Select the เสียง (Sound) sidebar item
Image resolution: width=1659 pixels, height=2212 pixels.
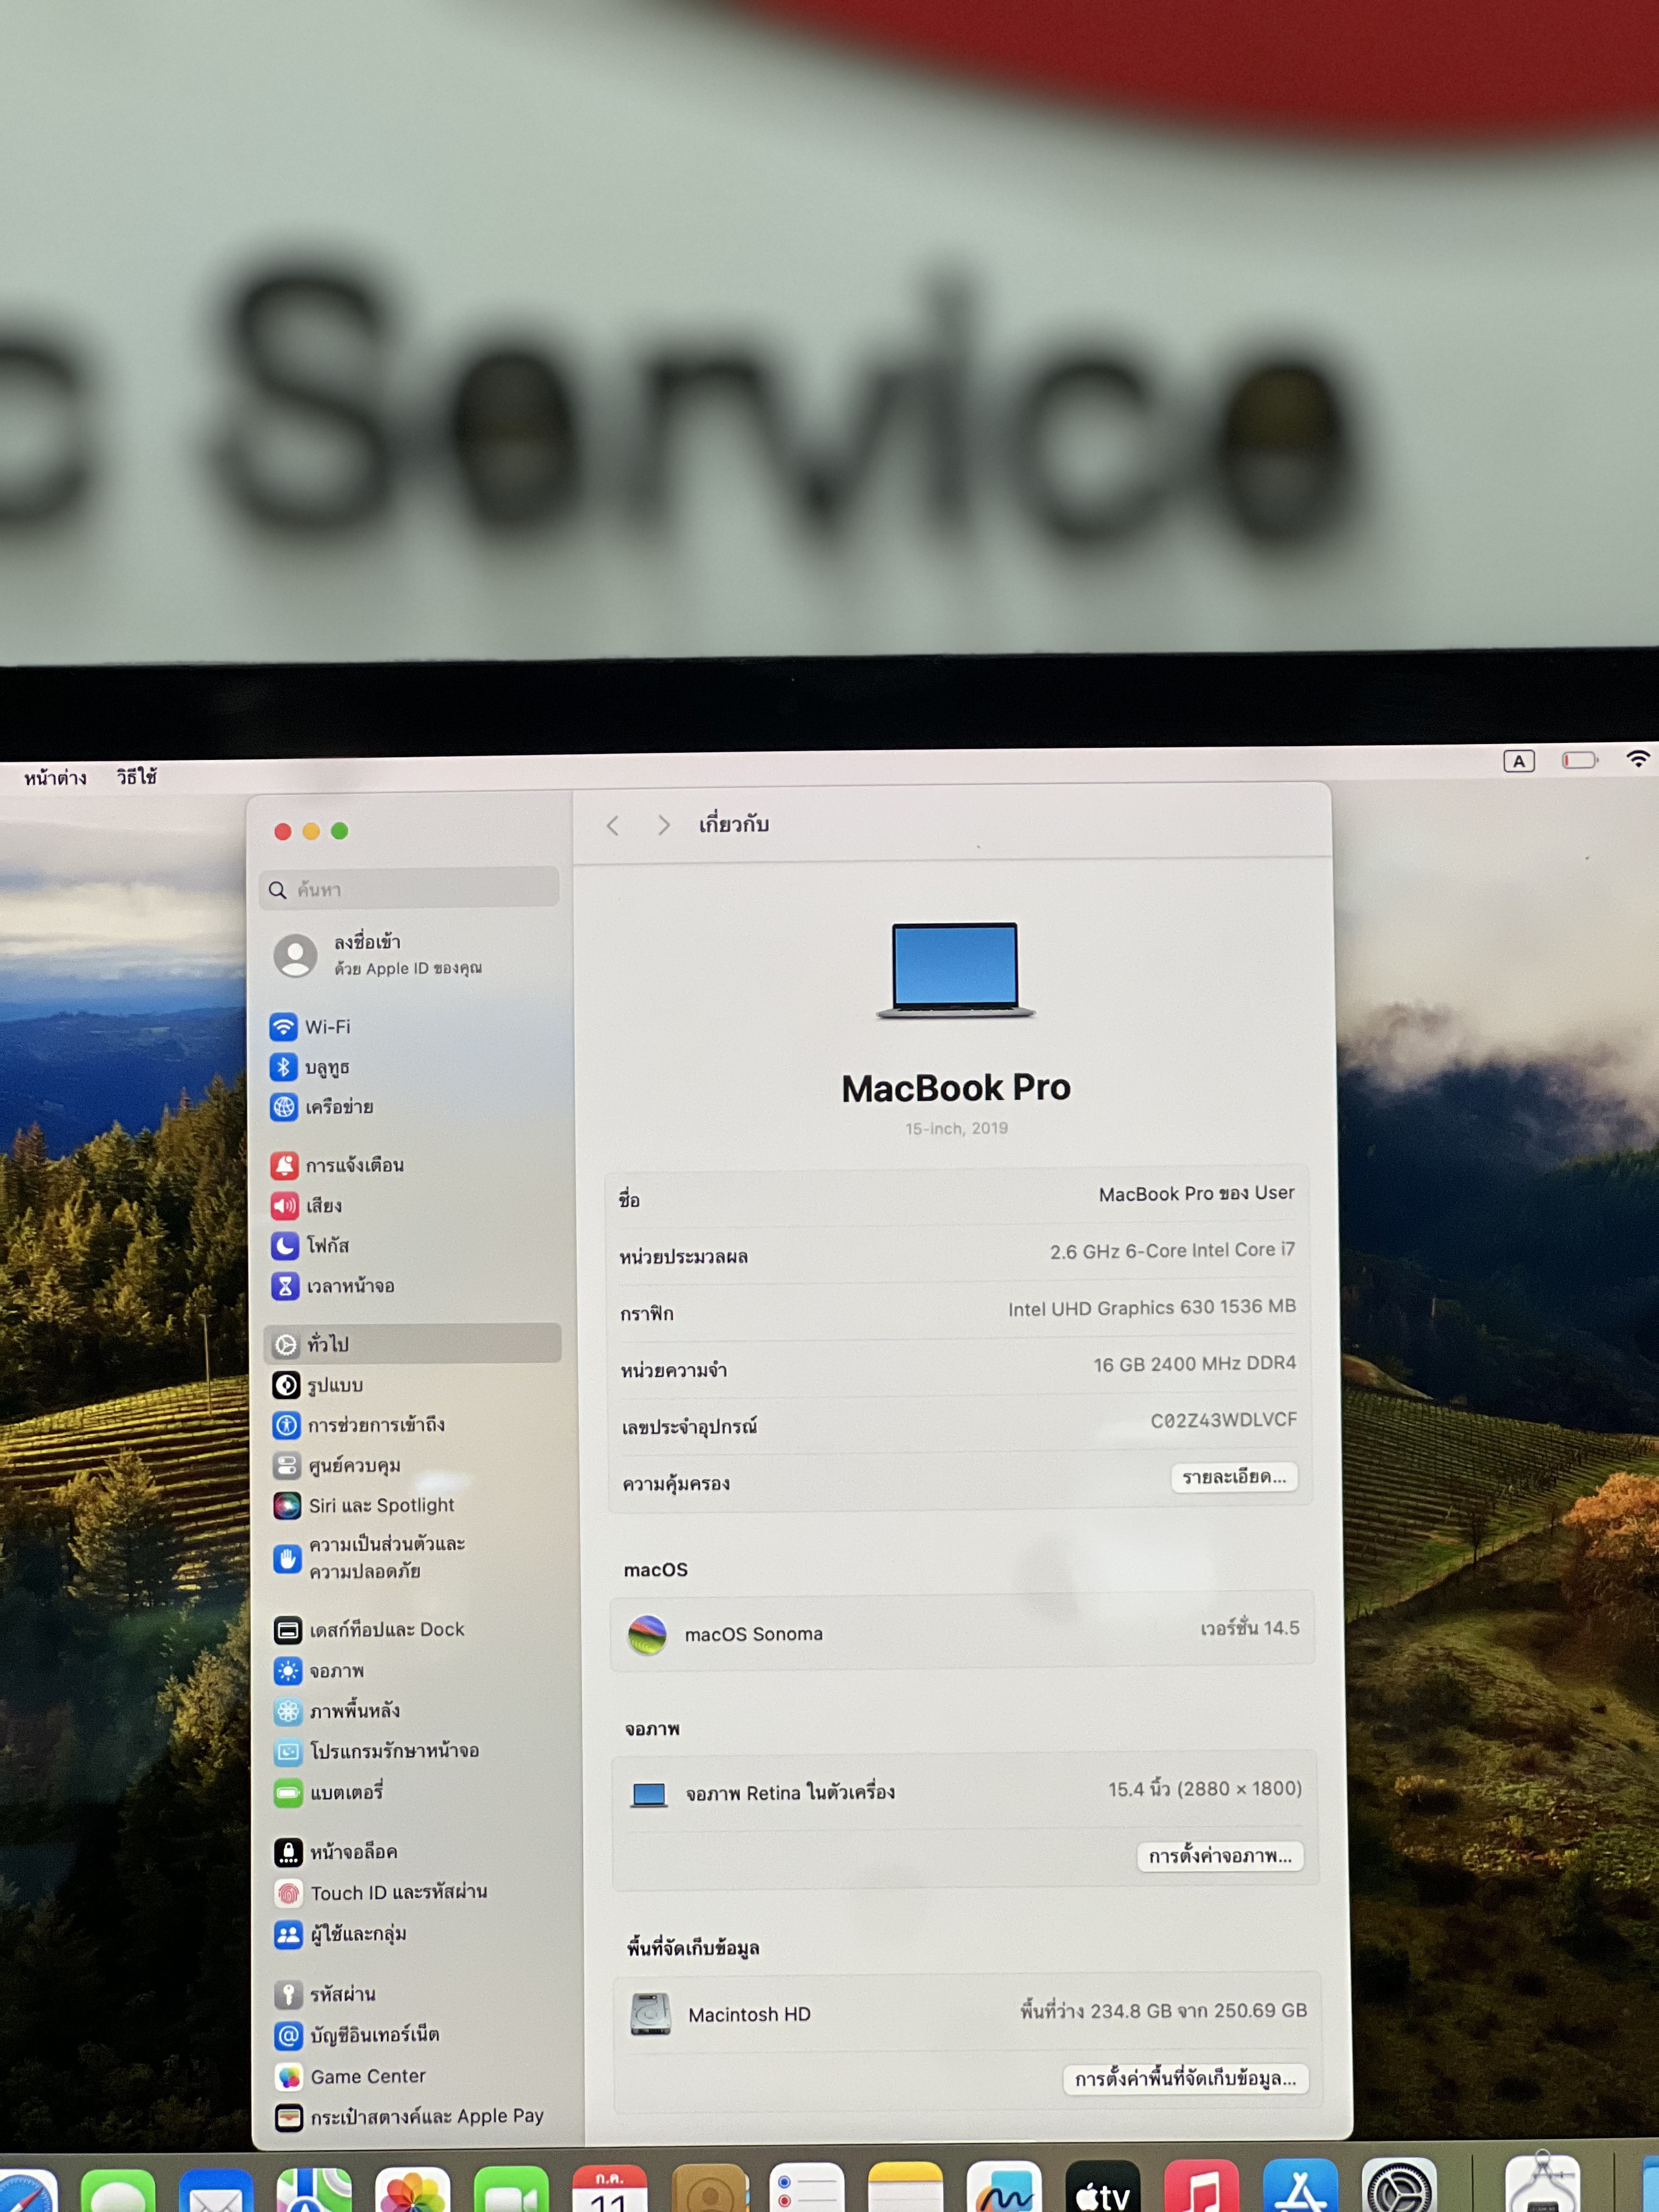pyautogui.click(x=323, y=1205)
